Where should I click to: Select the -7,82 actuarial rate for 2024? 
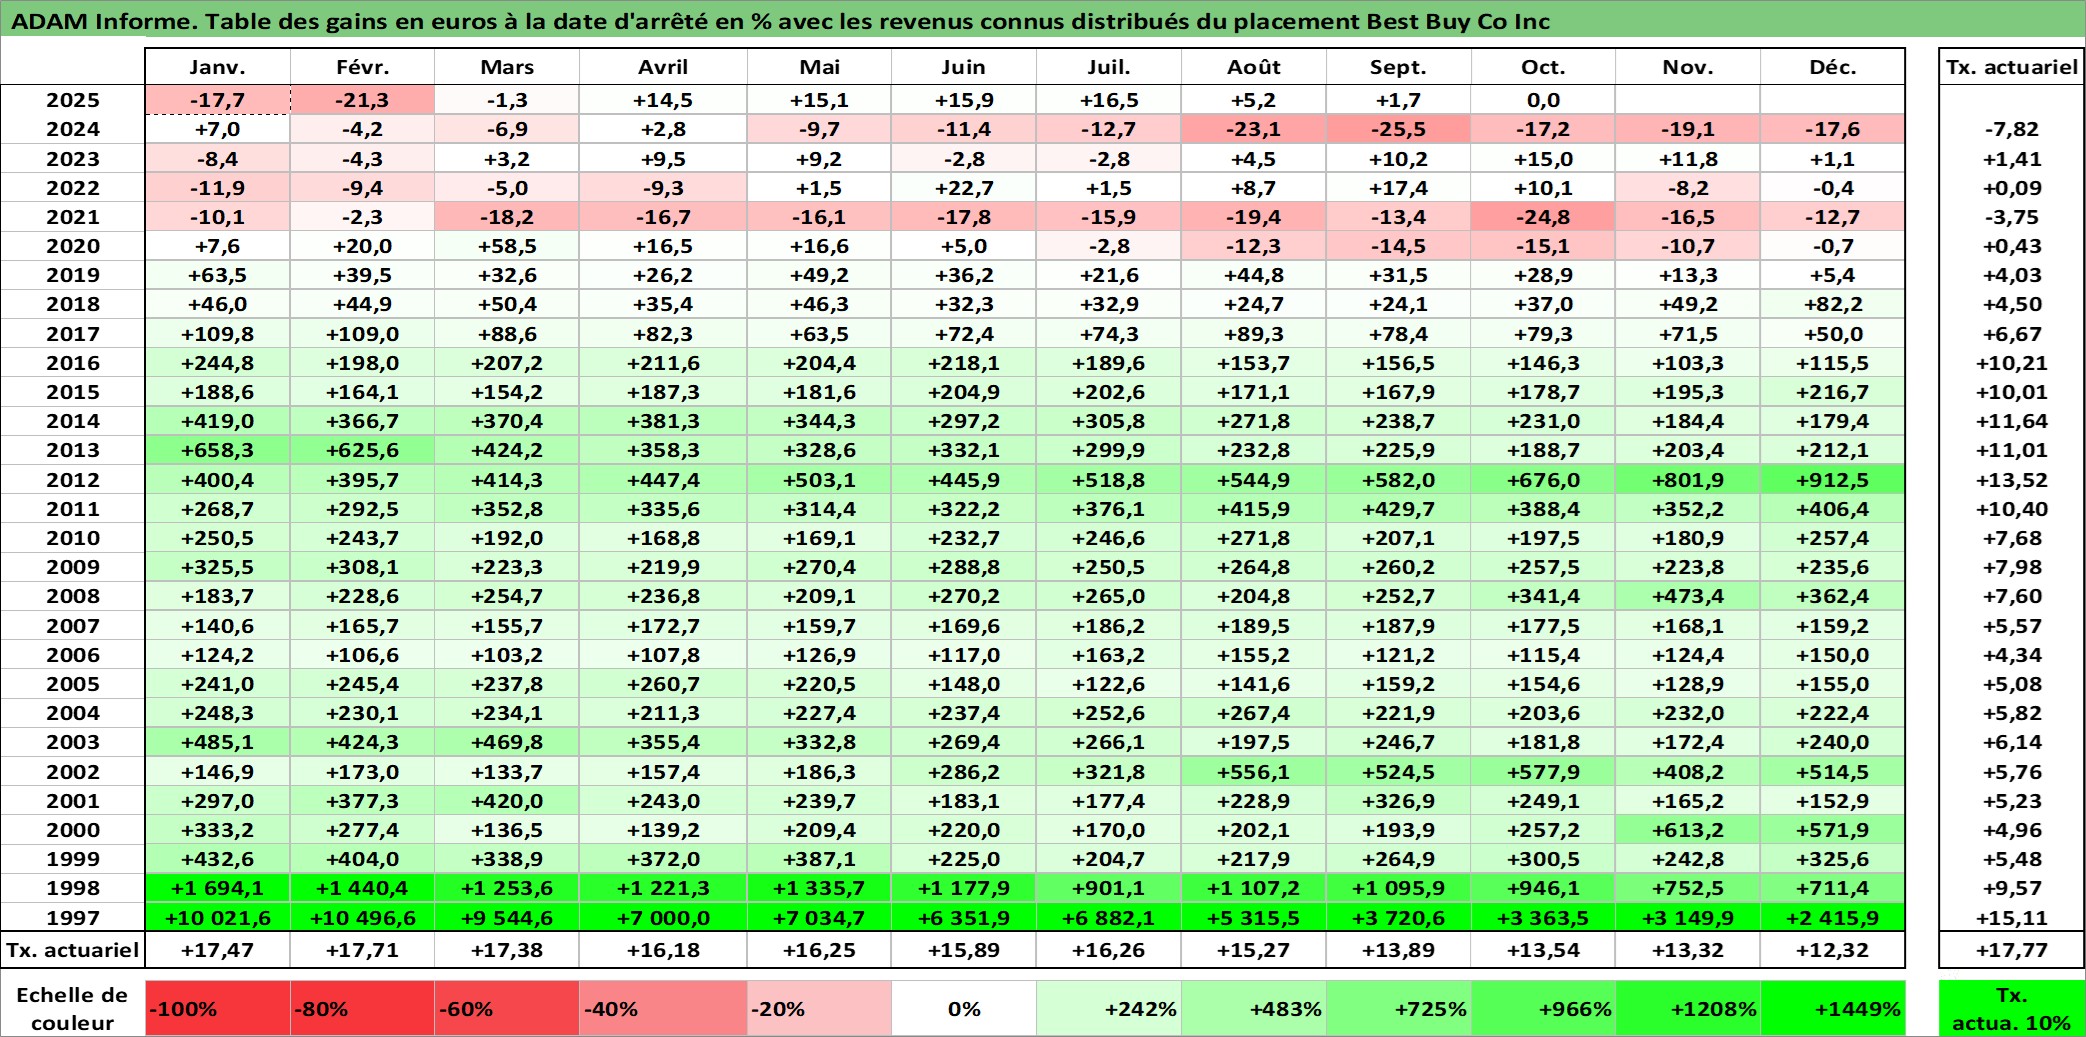pyautogui.click(x=2012, y=129)
